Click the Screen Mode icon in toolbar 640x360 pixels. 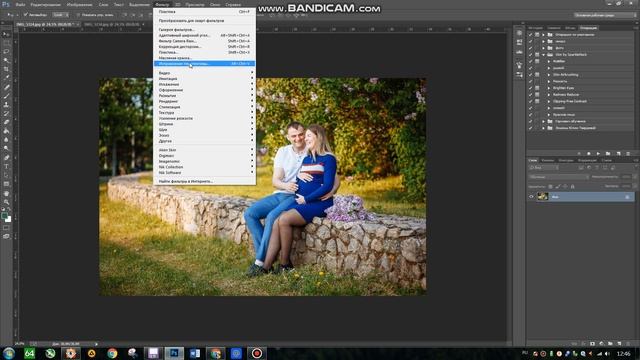6,236
